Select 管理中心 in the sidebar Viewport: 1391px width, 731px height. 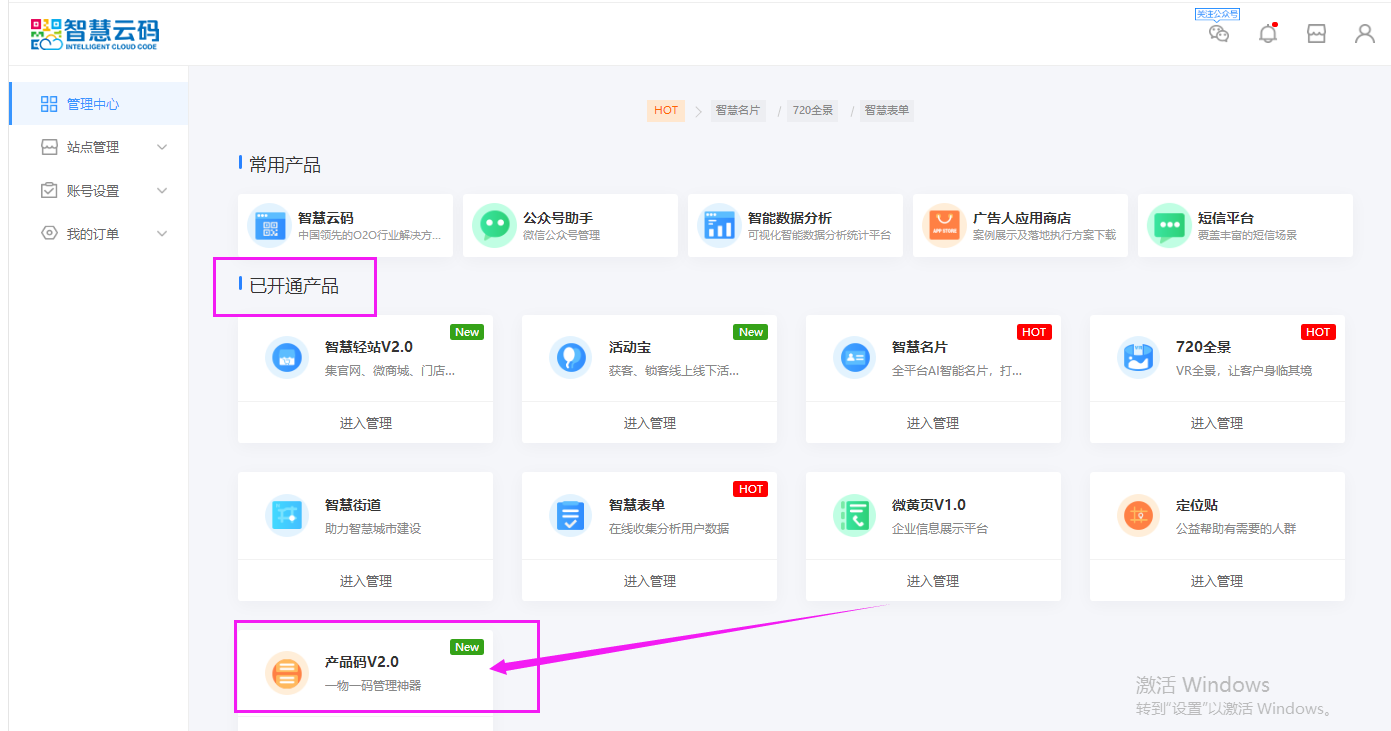(93, 104)
